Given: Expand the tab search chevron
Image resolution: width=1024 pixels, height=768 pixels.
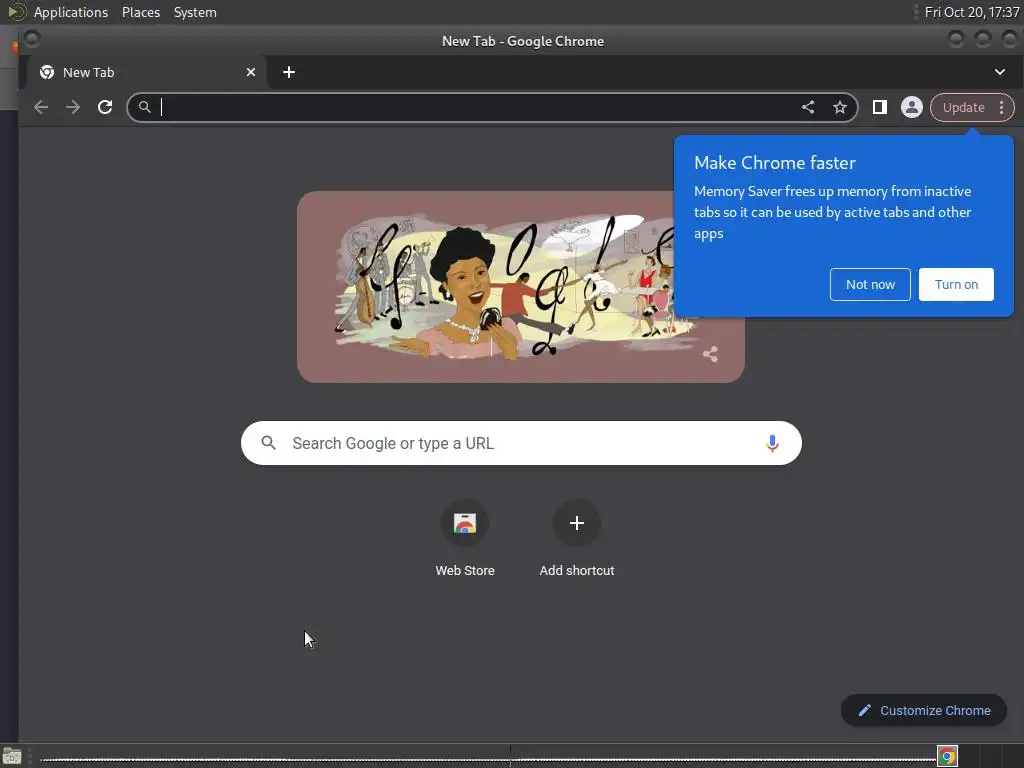Looking at the screenshot, I should pos(1000,72).
